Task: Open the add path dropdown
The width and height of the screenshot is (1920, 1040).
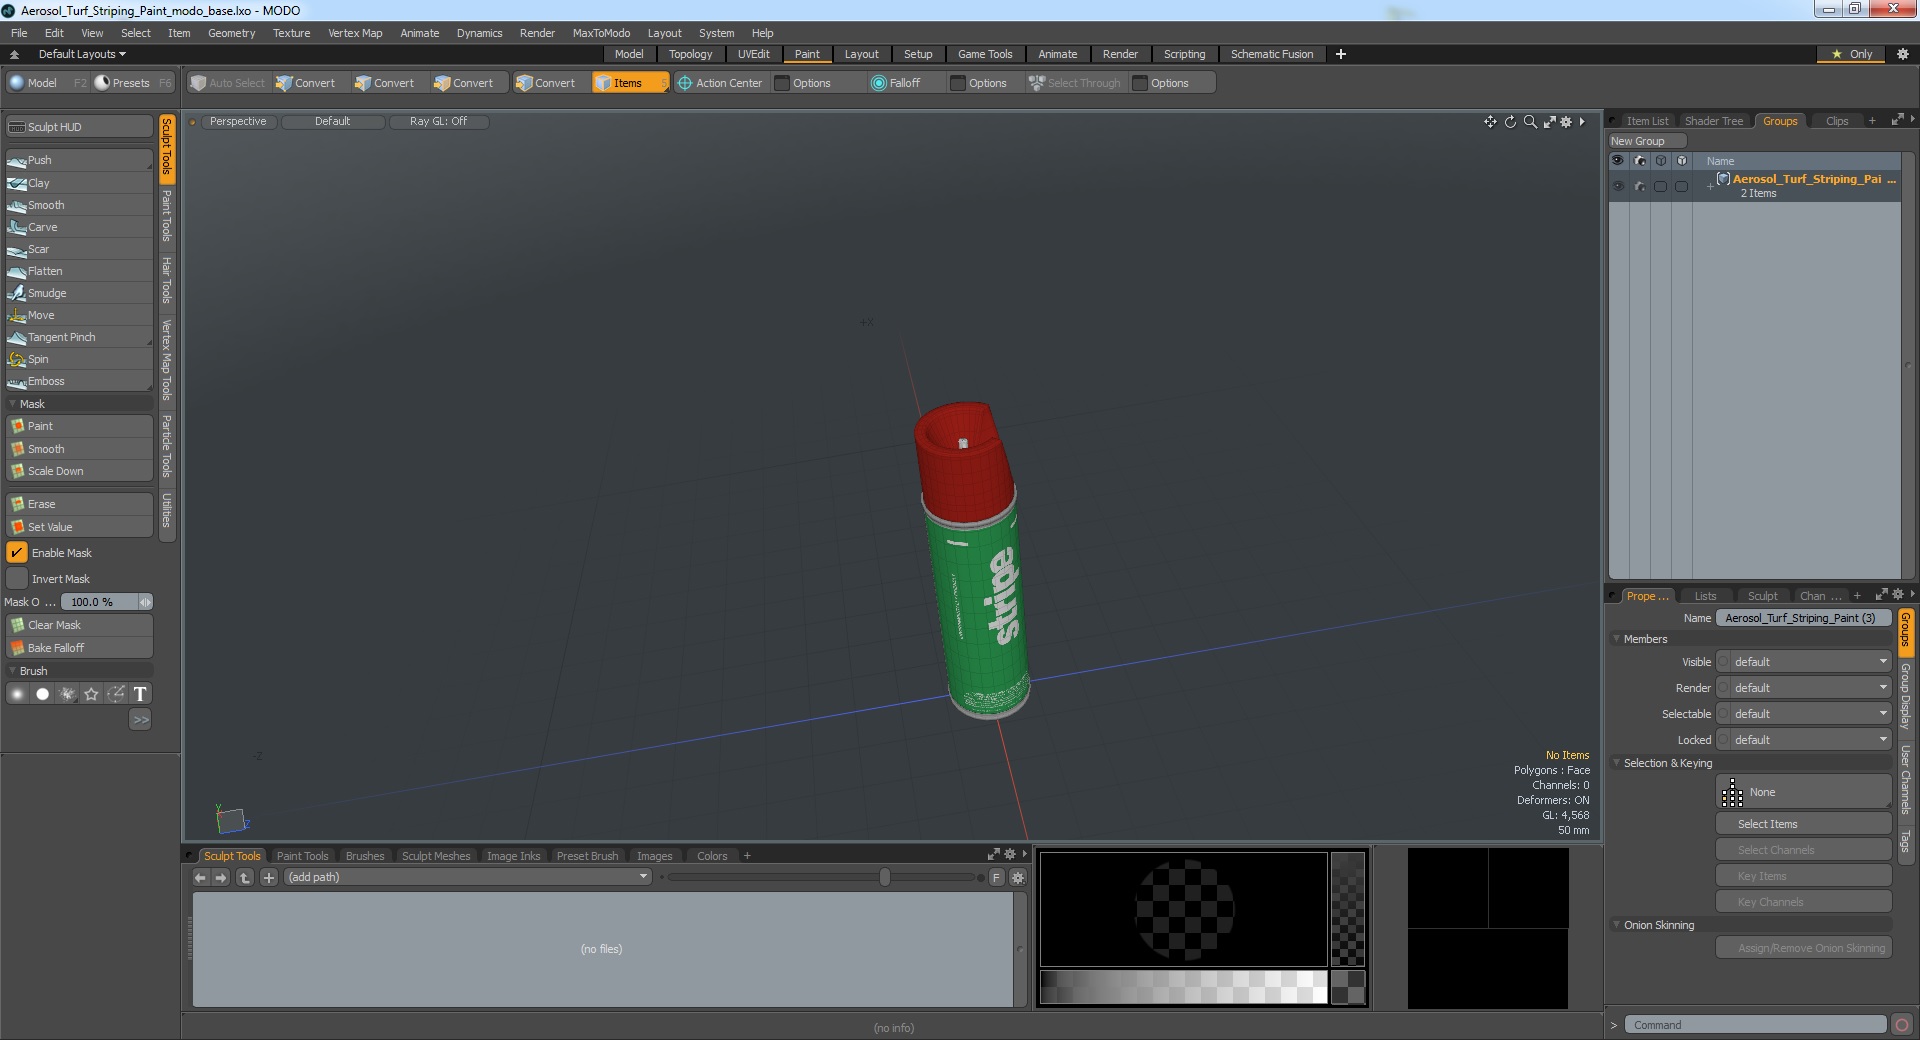Action: 468,877
